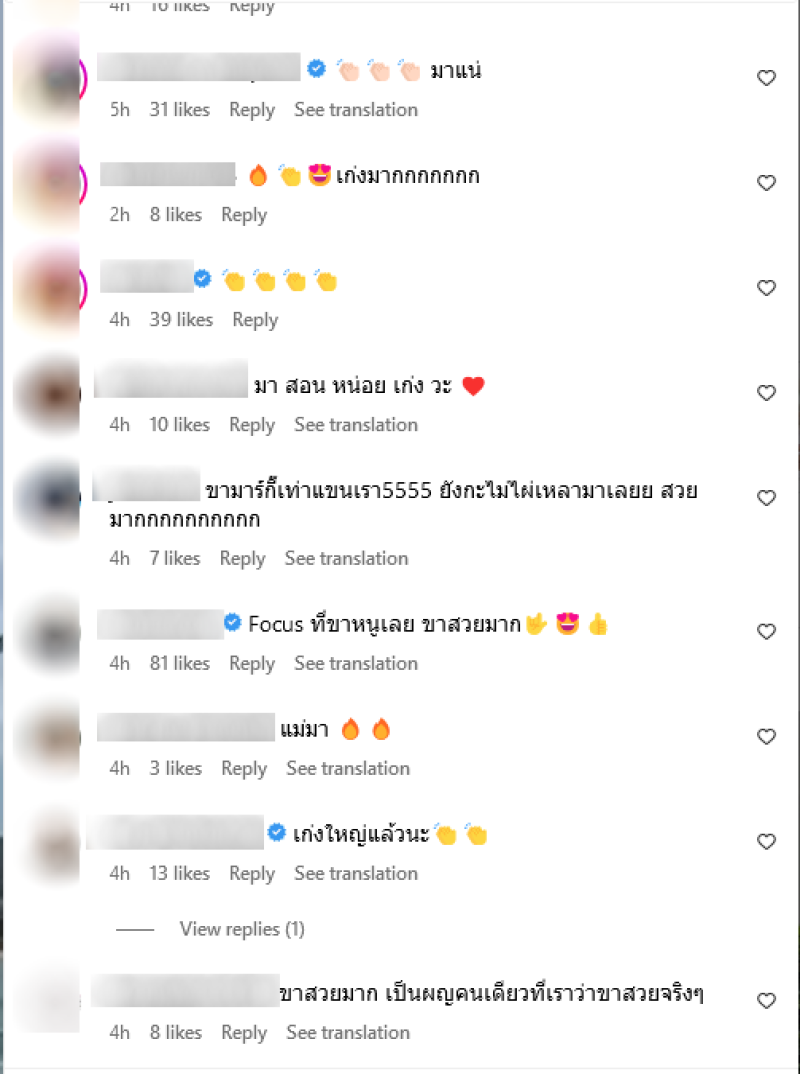
Task: Like the last comment about ขาสวยมาก
Action: pyautogui.click(x=766, y=1001)
